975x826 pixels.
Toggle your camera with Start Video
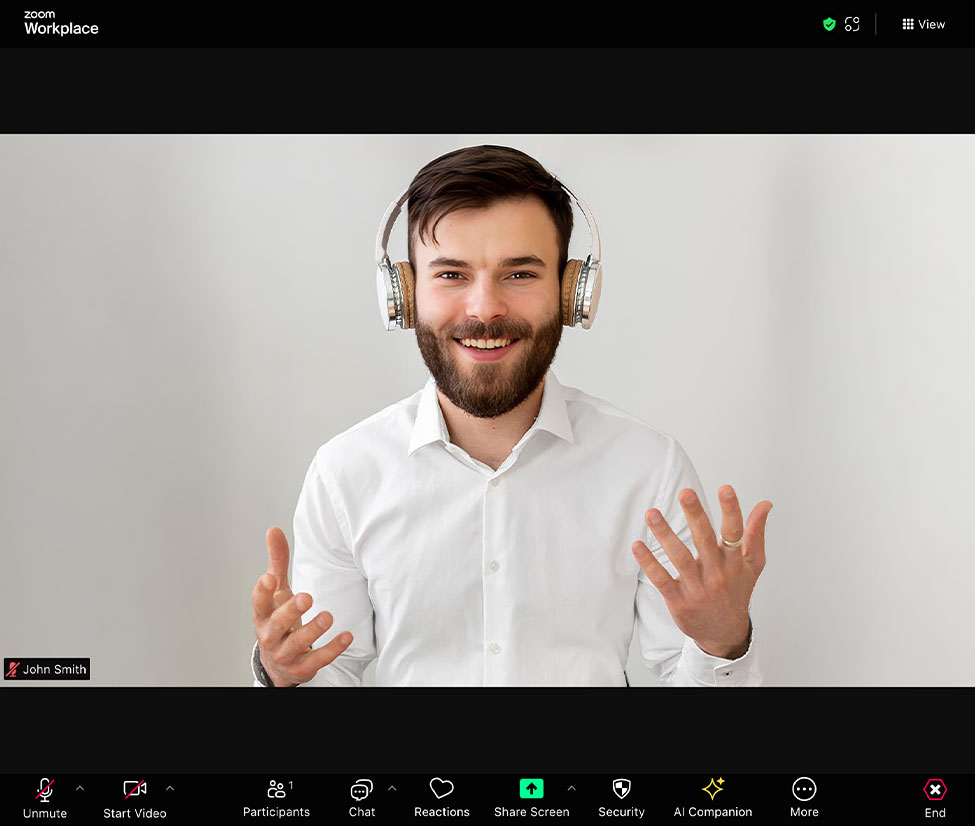[x=134, y=797]
